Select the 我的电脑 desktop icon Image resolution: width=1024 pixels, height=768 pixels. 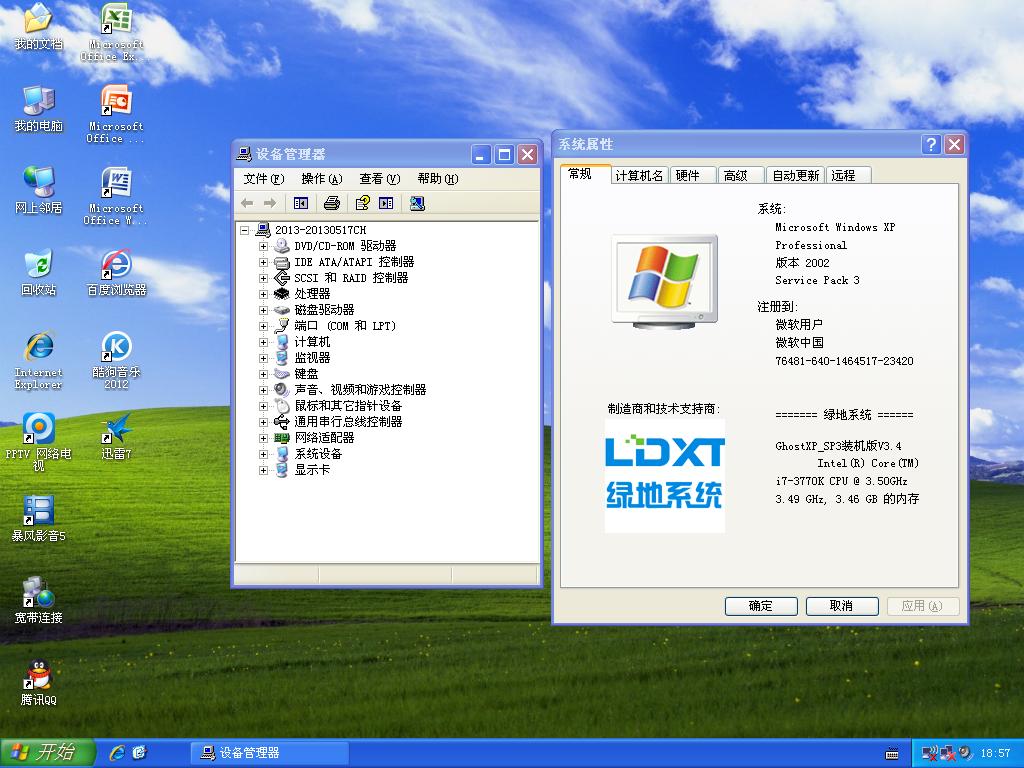[x=39, y=109]
